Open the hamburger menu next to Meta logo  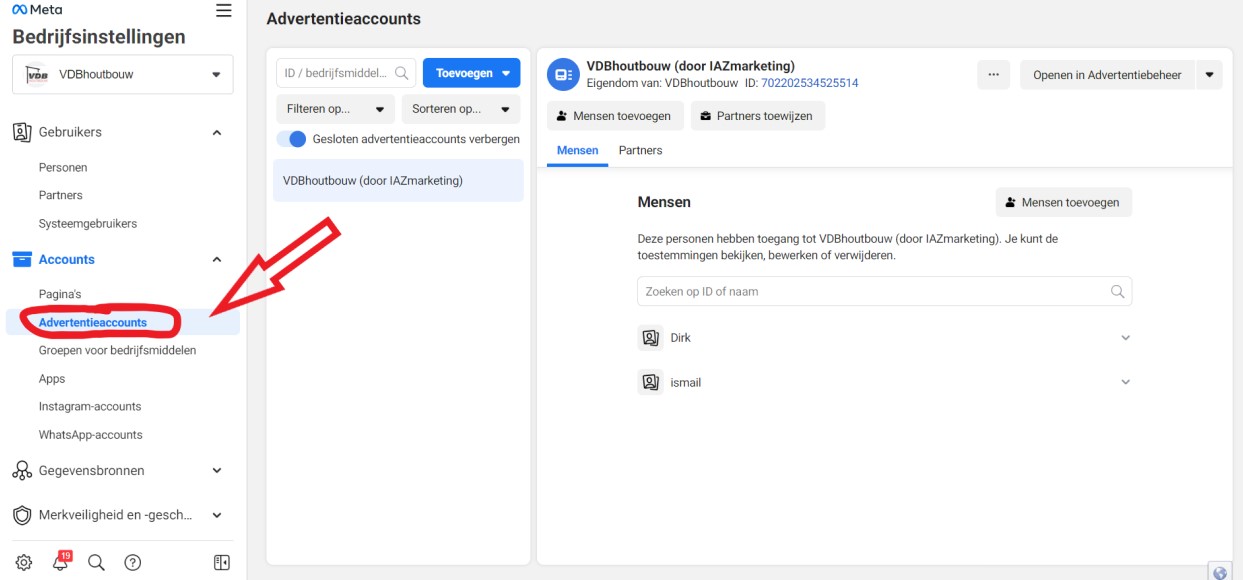point(224,10)
